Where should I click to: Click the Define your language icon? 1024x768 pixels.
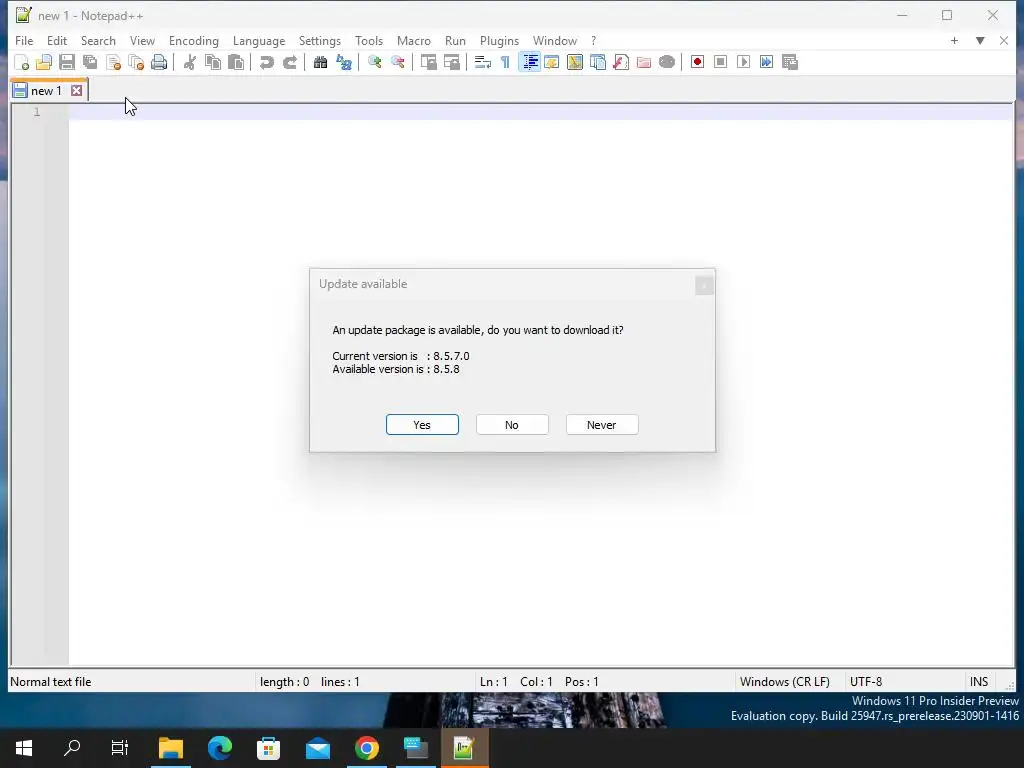click(552, 62)
